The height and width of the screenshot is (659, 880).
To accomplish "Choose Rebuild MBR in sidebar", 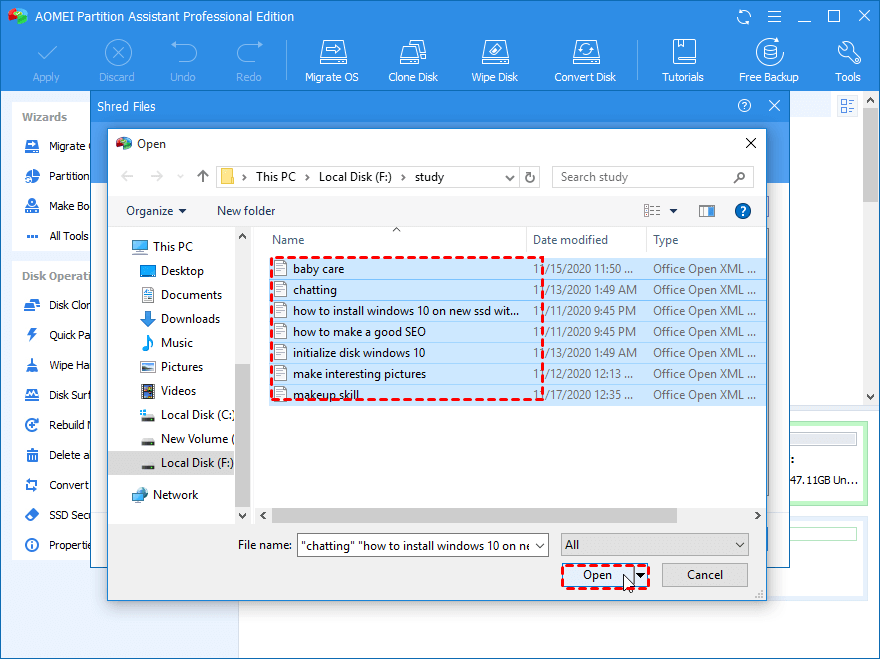I will [57, 425].
